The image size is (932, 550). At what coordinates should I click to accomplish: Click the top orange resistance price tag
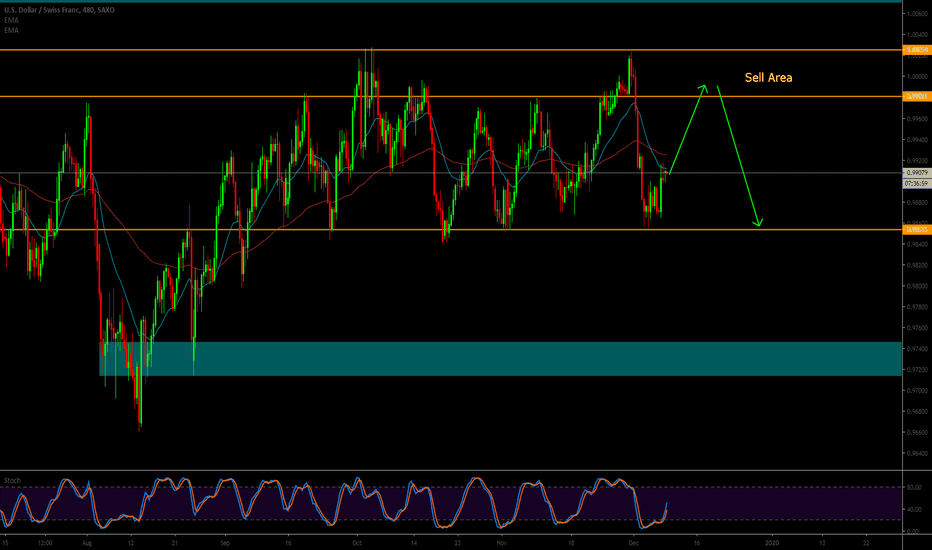(917, 49)
